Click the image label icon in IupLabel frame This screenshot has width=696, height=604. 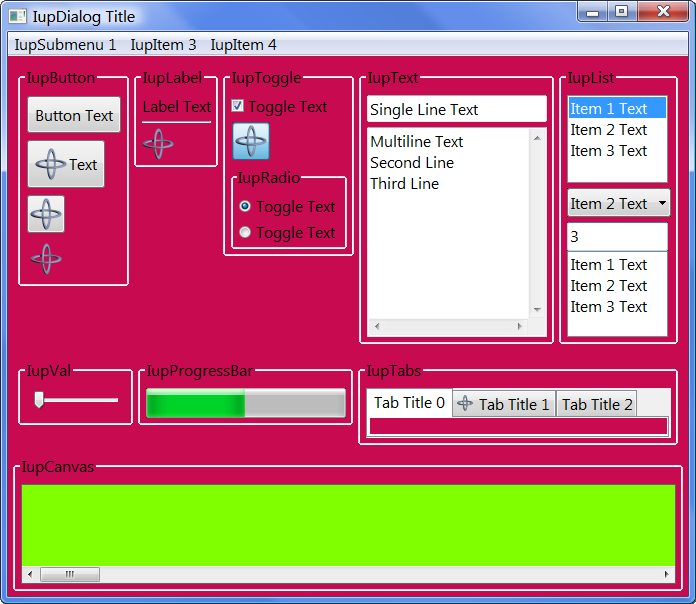tap(158, 144)
